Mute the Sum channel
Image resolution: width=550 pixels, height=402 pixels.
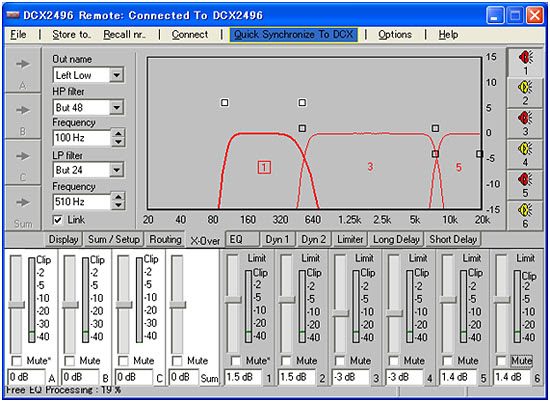[177, 360]
